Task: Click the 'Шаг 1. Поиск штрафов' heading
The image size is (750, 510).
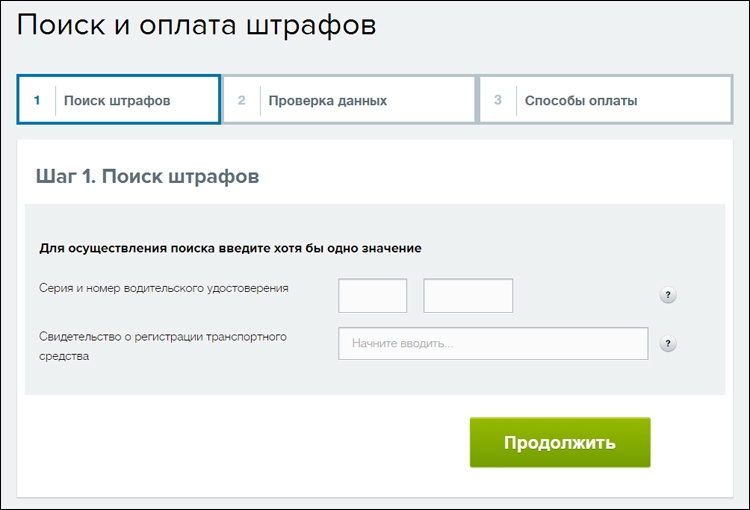Action: pyautogui.click(x=147, y=177)
